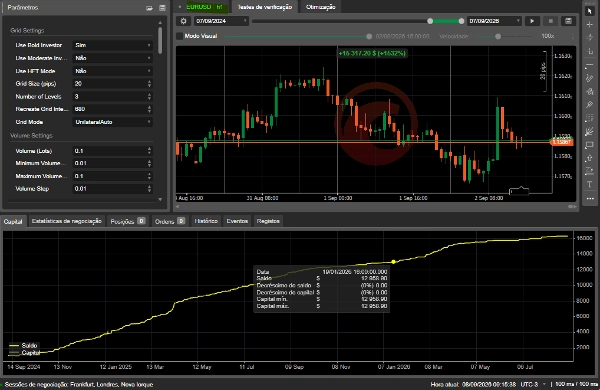This screenshot has width=600, height=390.
Task: Select the fan lines tool
Action: click(590, 131)
